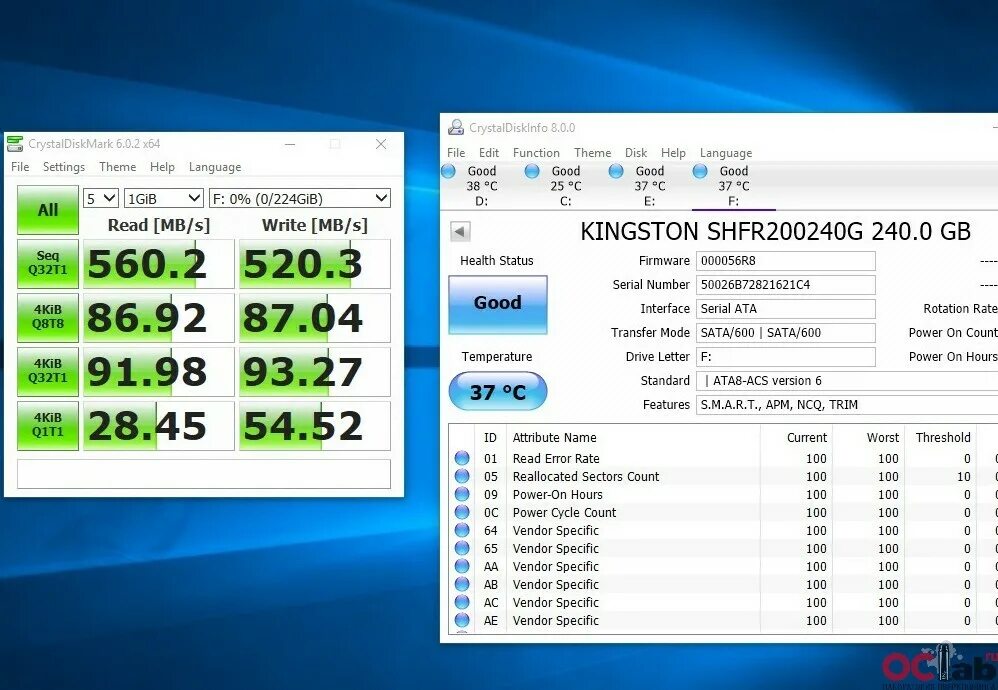Click the Standard field ATA8-ACS version 6

point(847,381)
